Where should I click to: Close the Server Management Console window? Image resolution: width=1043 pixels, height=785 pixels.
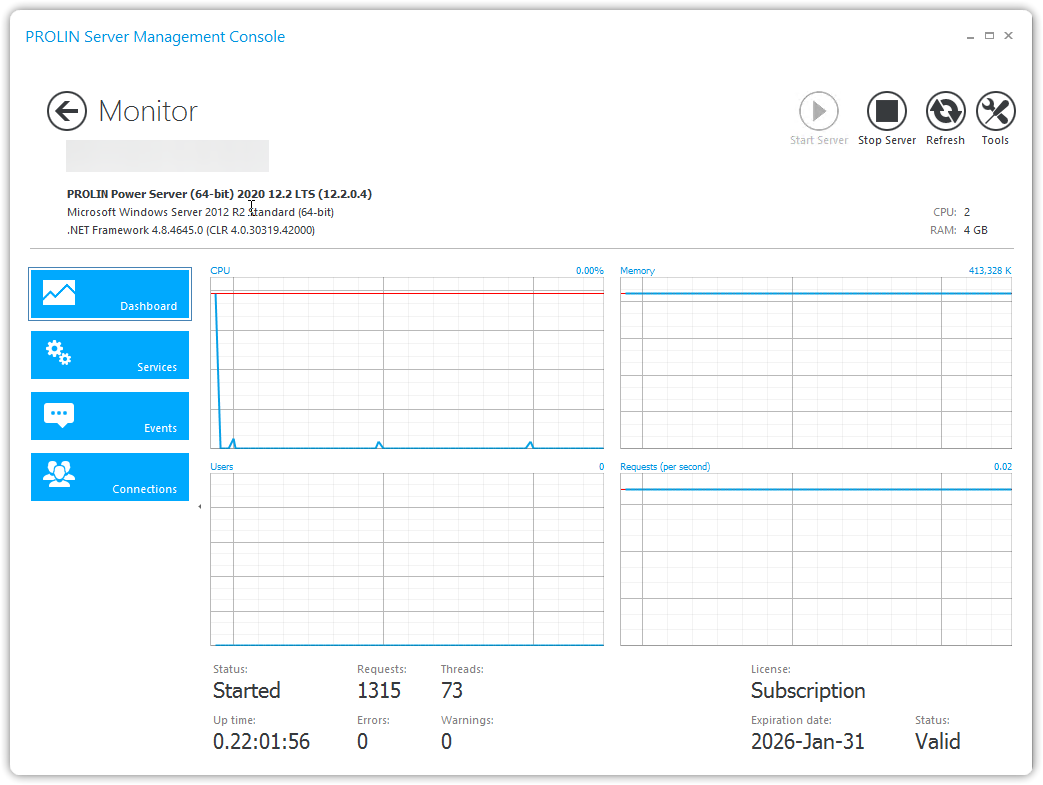coord(1008,36)
